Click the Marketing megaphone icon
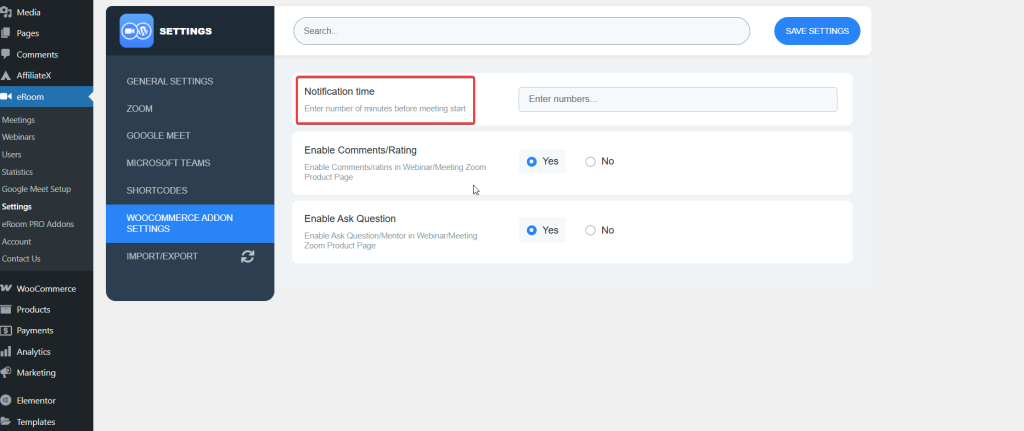Image resolution: width=1024 pixels, height=431 pixels. [x=6, y=372]
